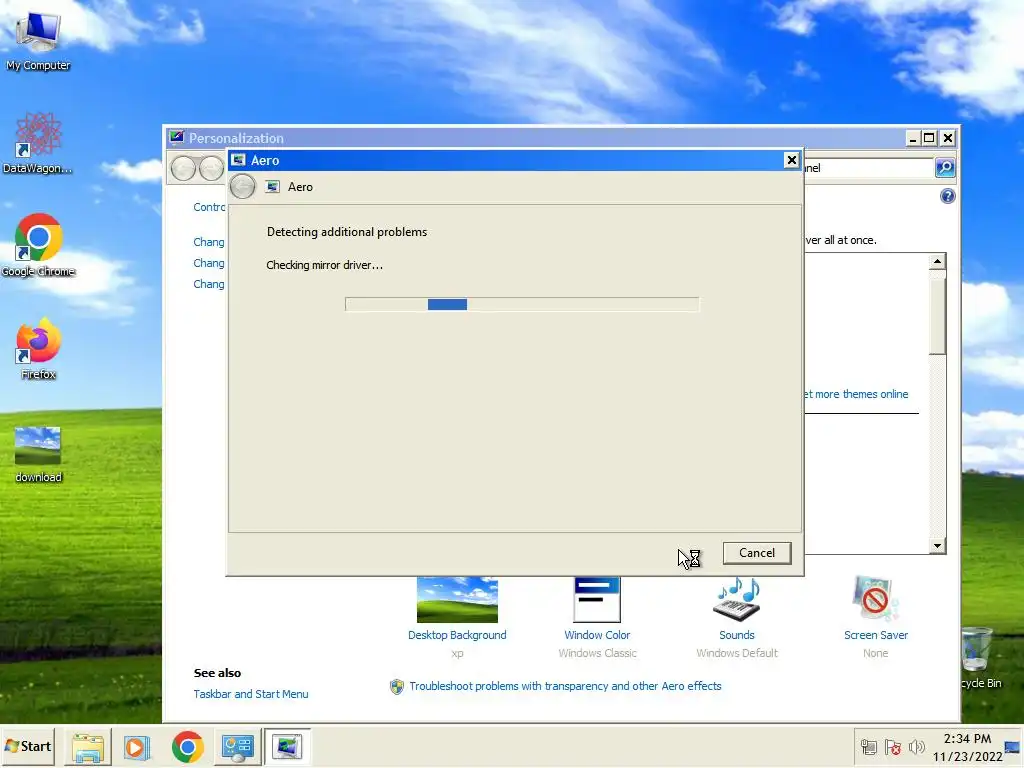This screenshot has height=768, width=1024.
Task: Click the Aero progress bar
Action: 522,304
